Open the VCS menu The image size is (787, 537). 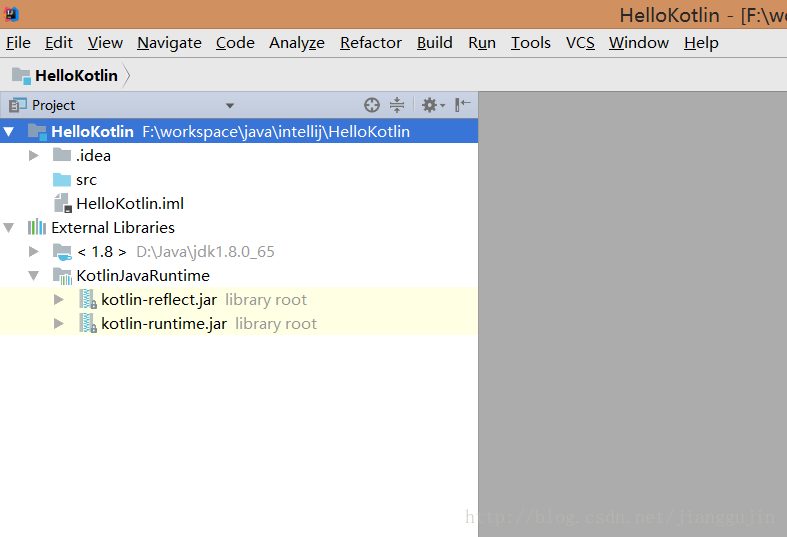tap(580, 43)
